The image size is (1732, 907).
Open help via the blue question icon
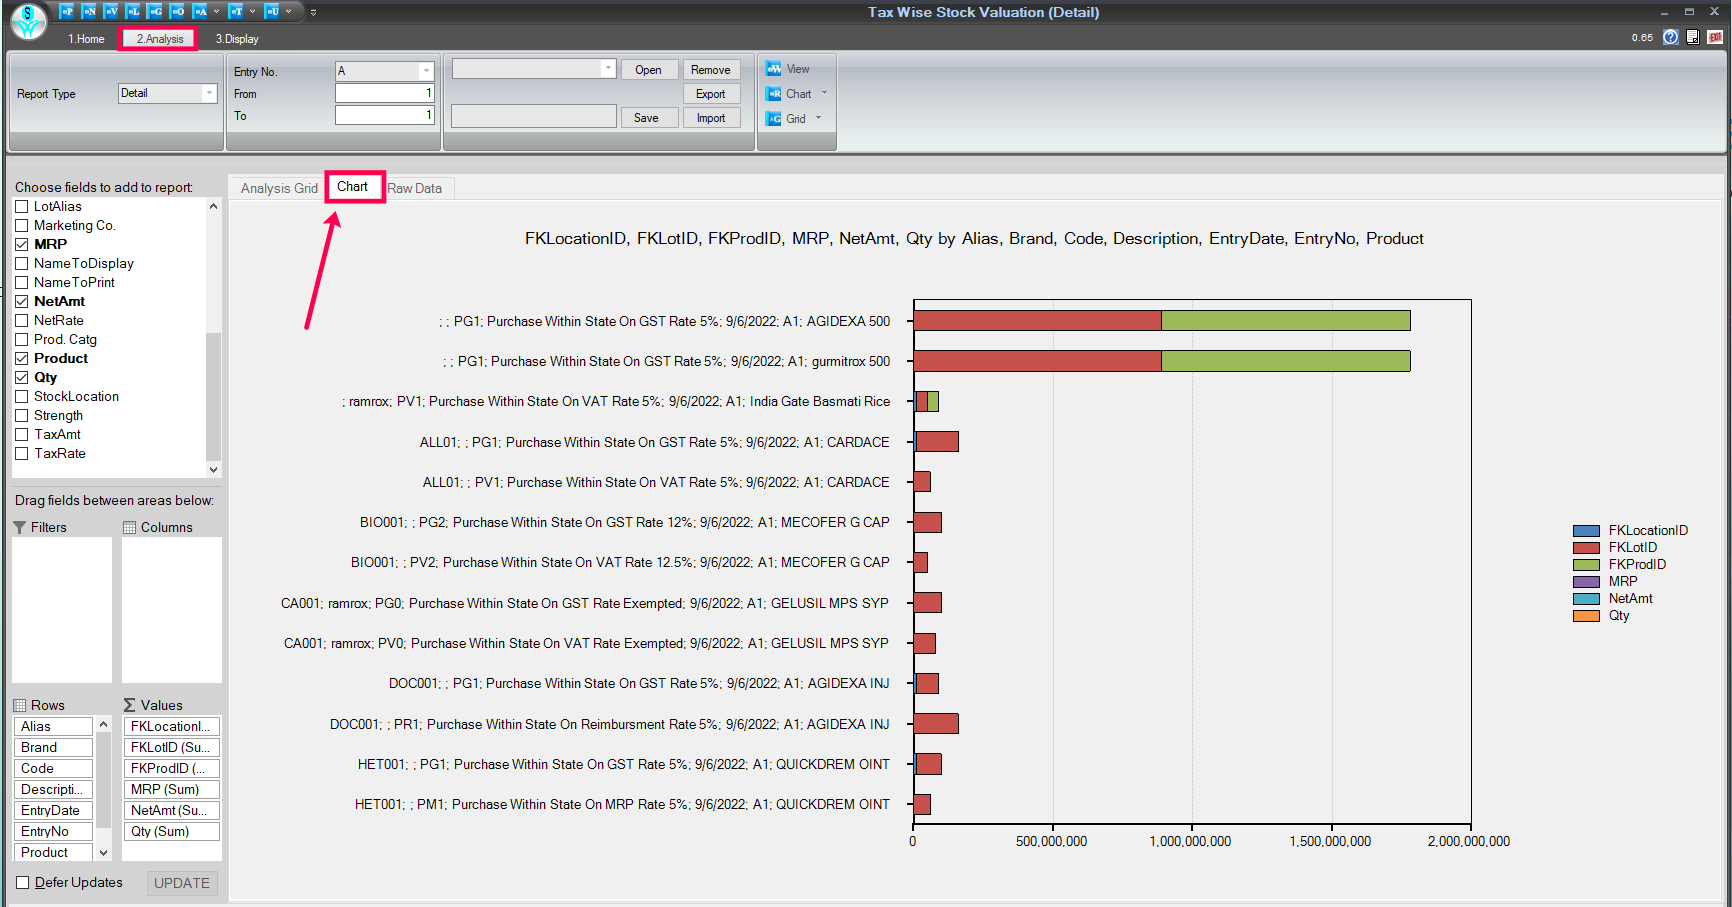point(1671,37)
